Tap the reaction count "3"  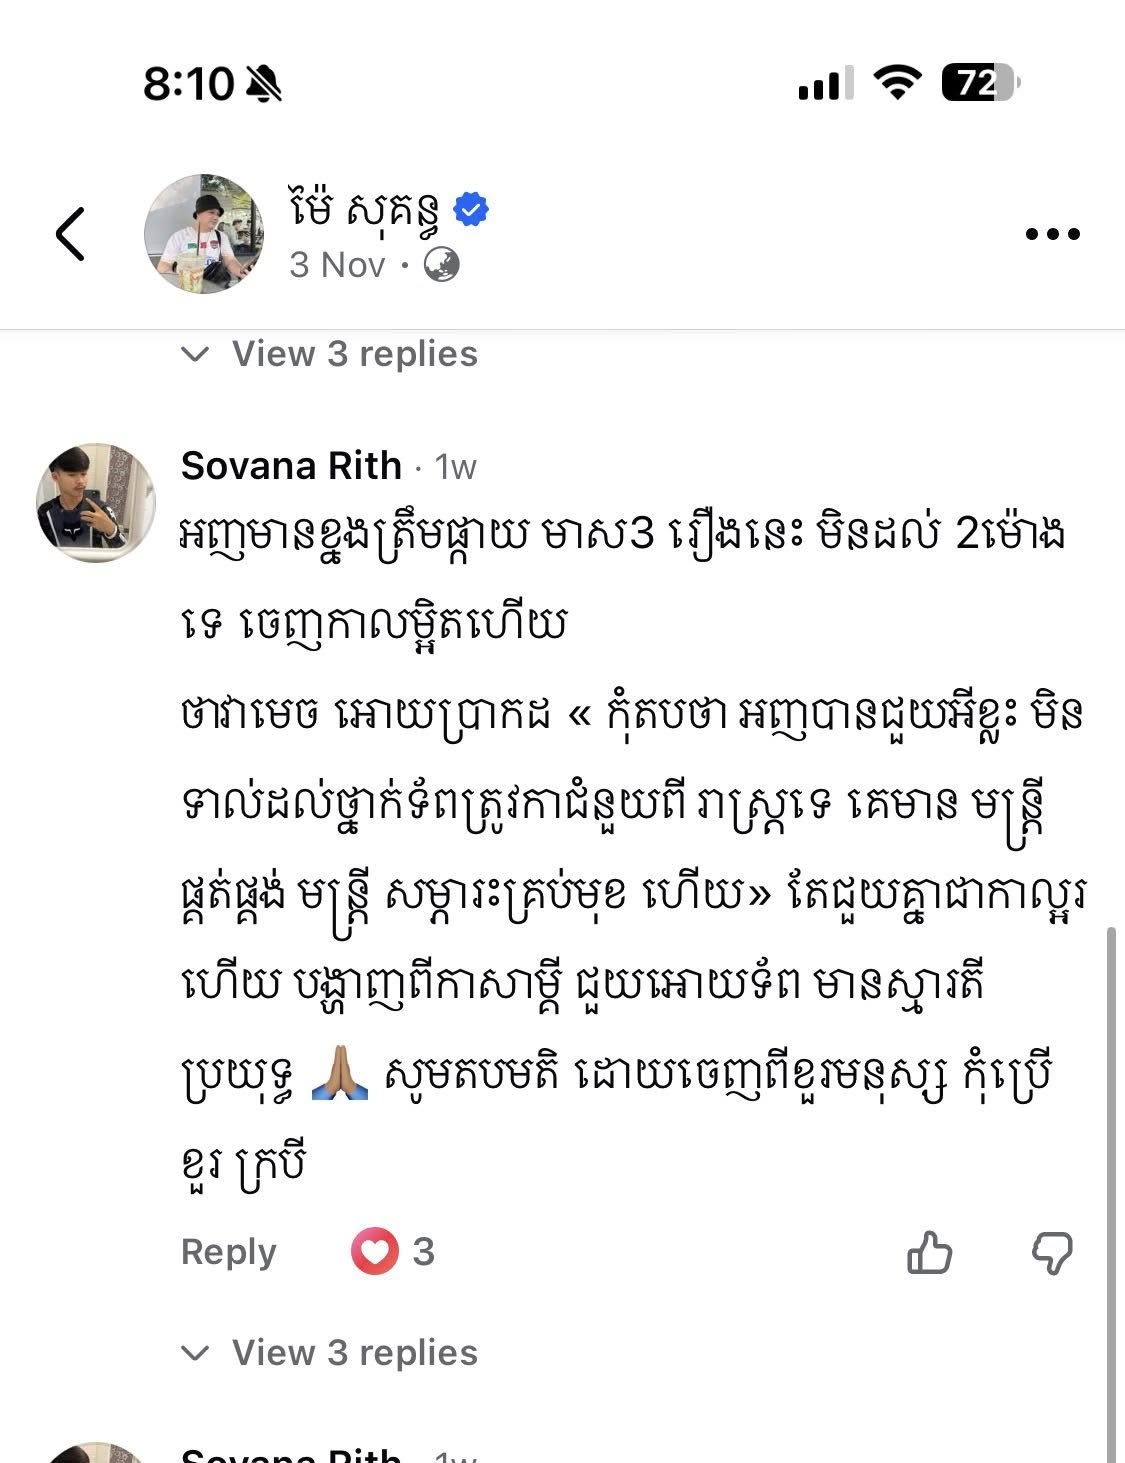coord(424,1252)
